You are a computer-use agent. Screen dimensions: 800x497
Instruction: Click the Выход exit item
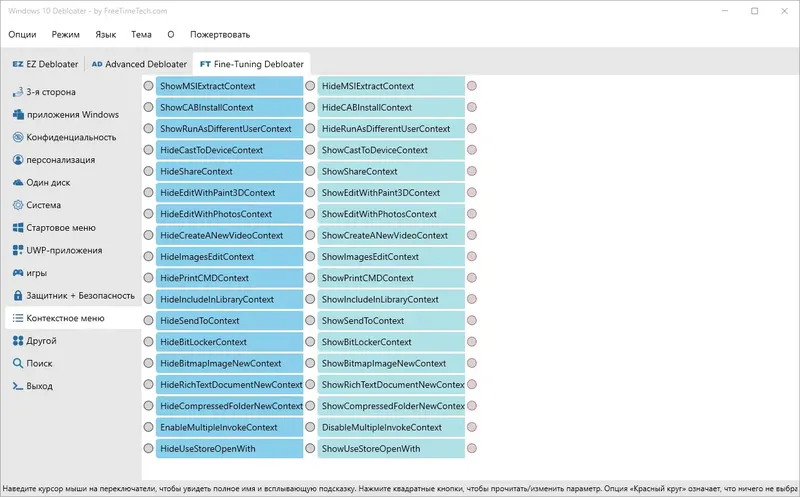coord(40,386)
